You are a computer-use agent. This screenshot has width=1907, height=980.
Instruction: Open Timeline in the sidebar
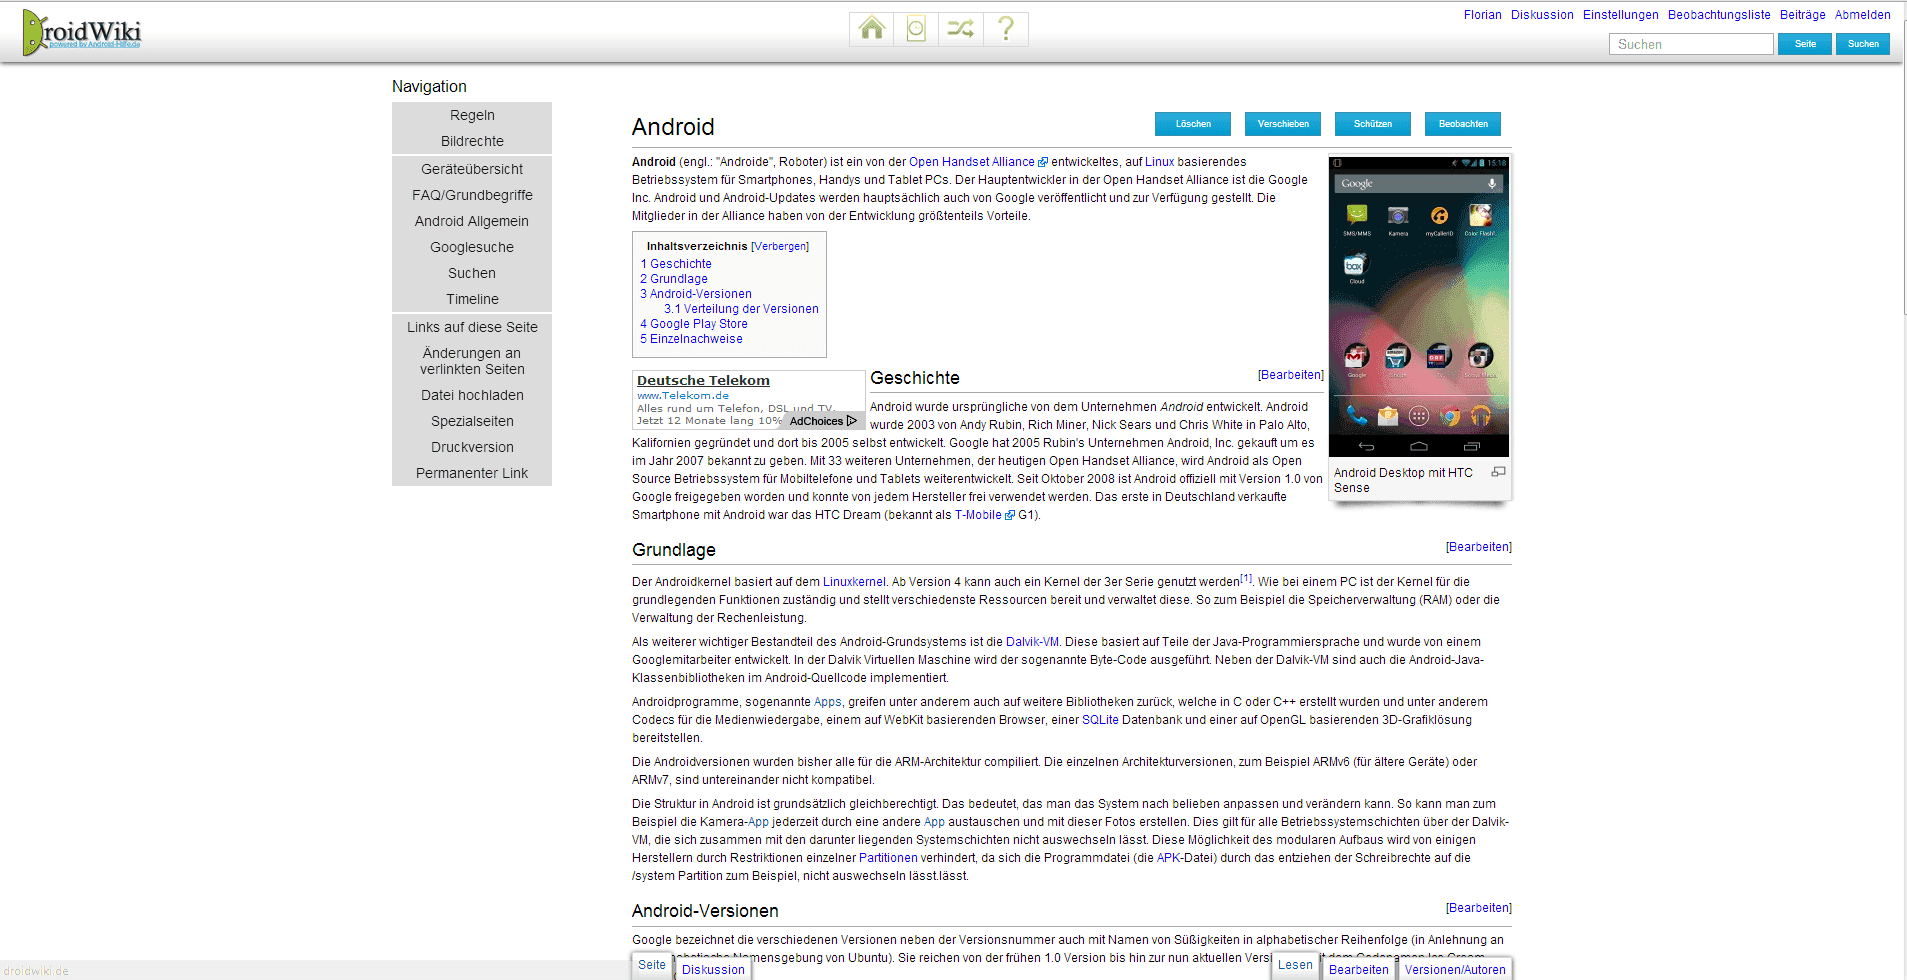pos(472,299)
